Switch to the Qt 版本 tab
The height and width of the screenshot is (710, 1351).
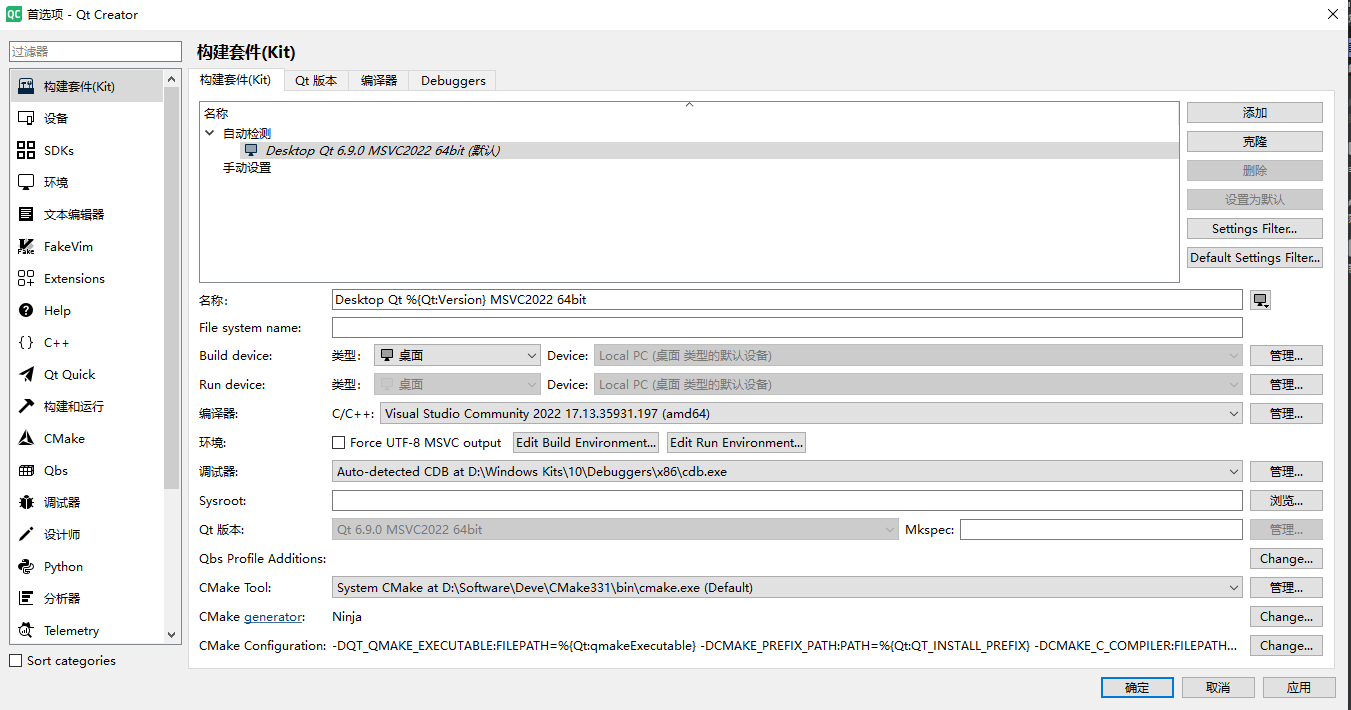[316, 81]
